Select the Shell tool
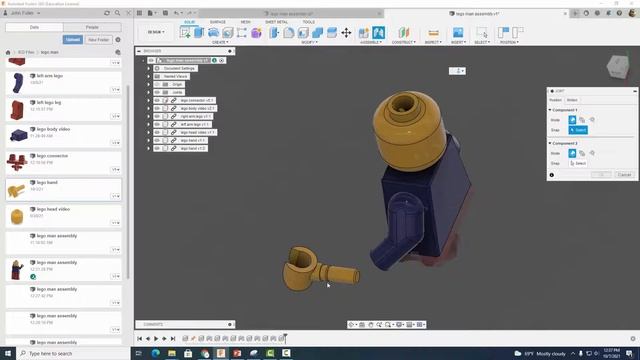 tap(303, 33)
